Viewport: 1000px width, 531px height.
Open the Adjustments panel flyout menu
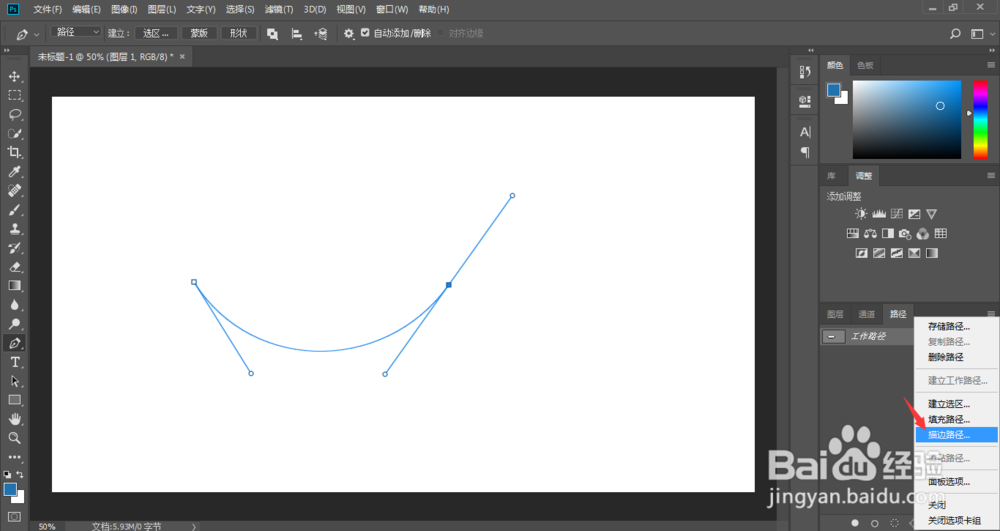990,175
